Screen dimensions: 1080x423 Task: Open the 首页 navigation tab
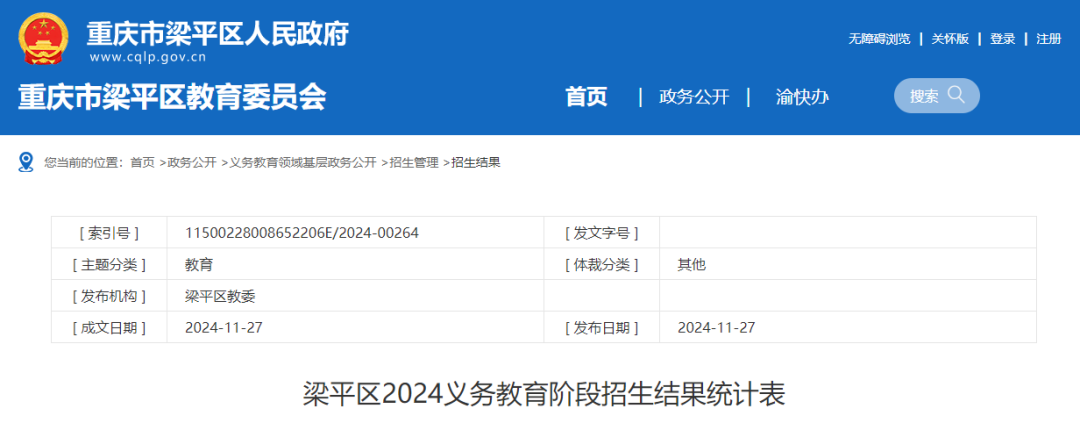(x=586, y=97)
